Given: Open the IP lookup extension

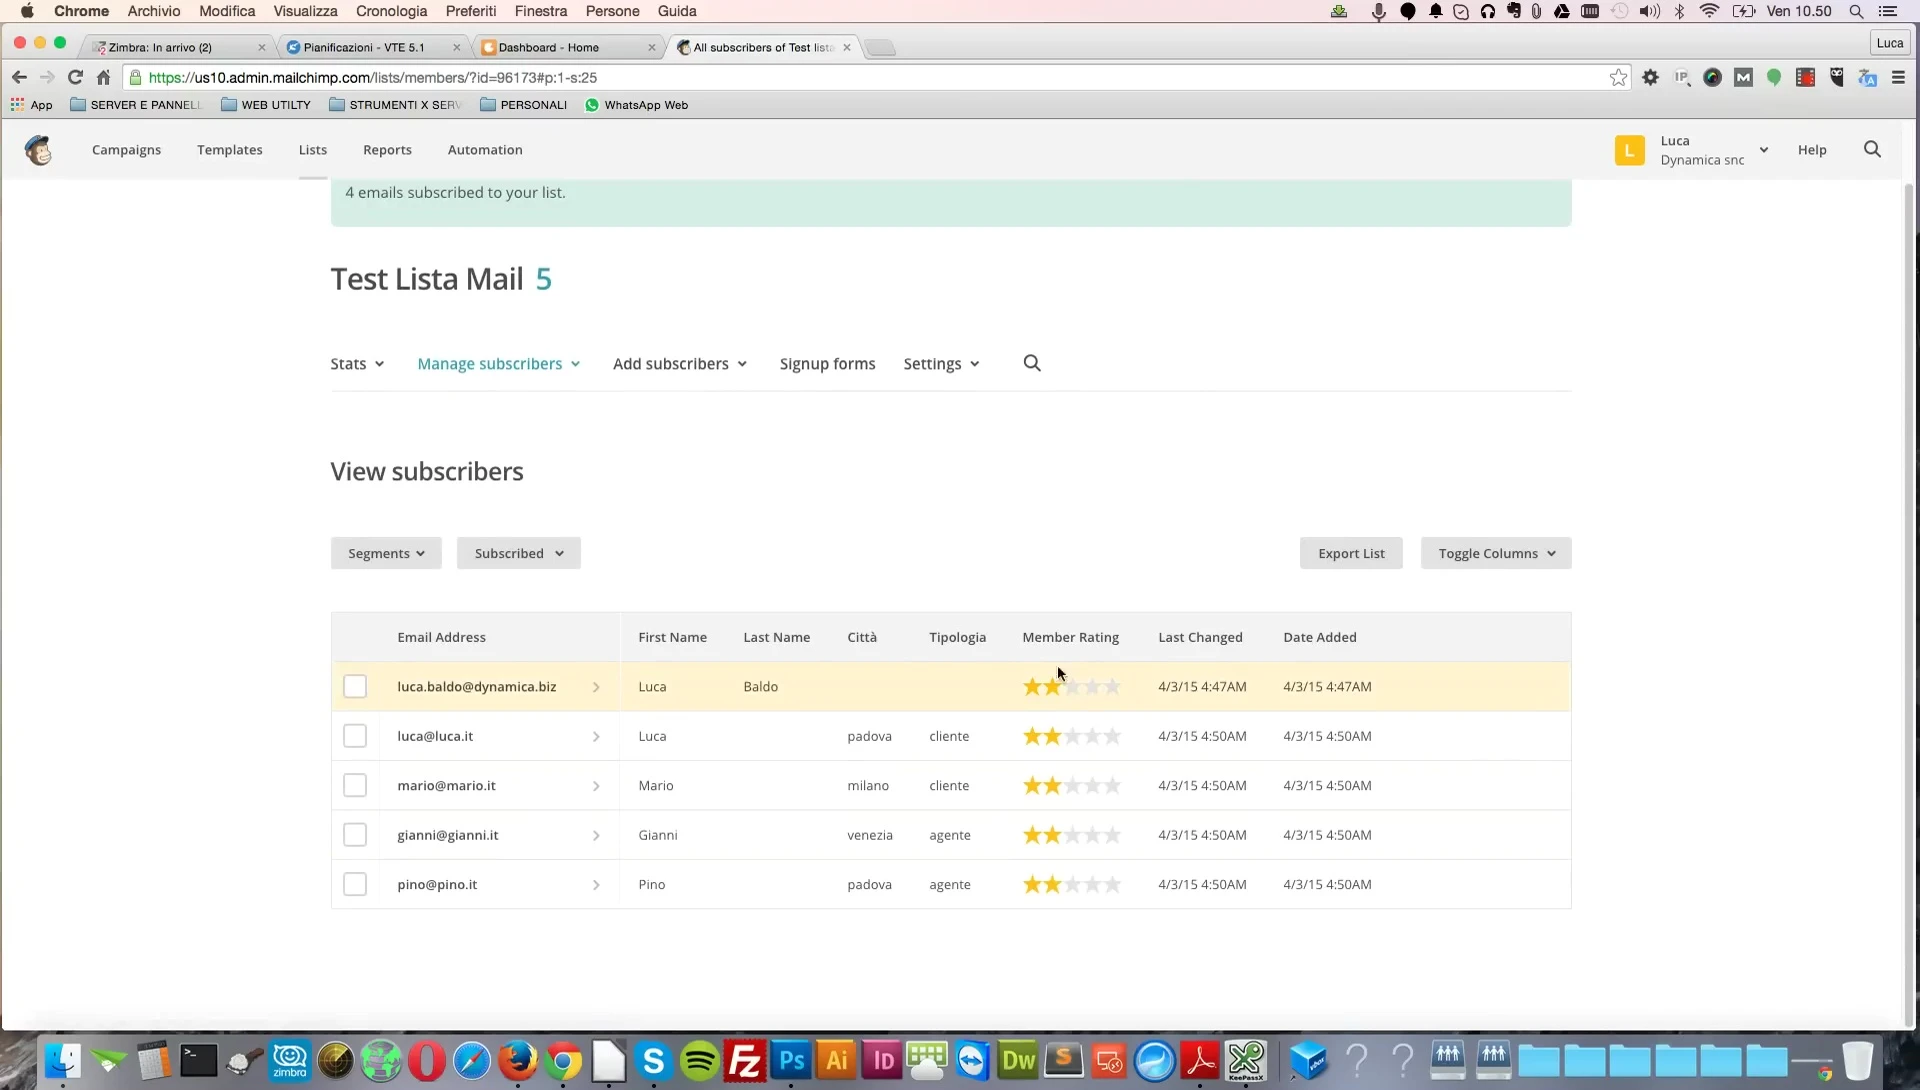Looking at the screenshot, I should coord(1682,77).
